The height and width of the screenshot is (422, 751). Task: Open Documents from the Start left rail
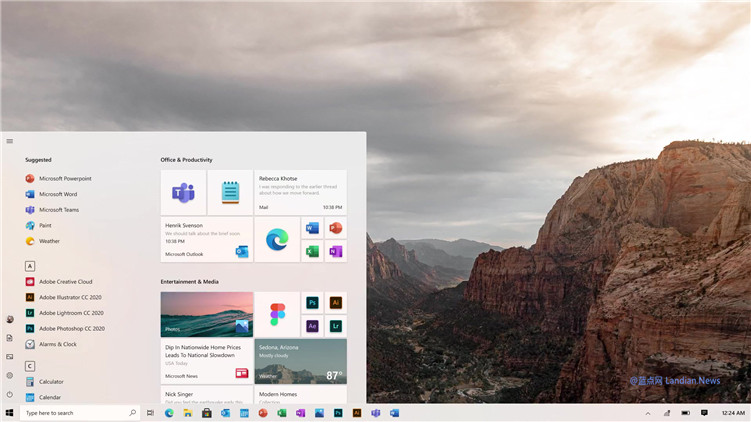click(10, 338)
